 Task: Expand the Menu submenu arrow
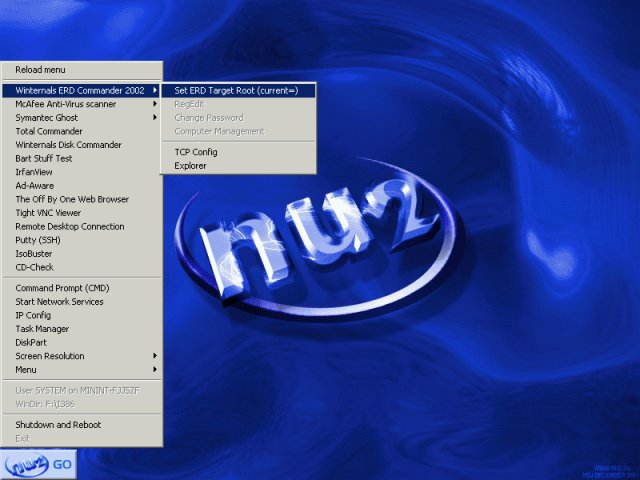[155, 369]
